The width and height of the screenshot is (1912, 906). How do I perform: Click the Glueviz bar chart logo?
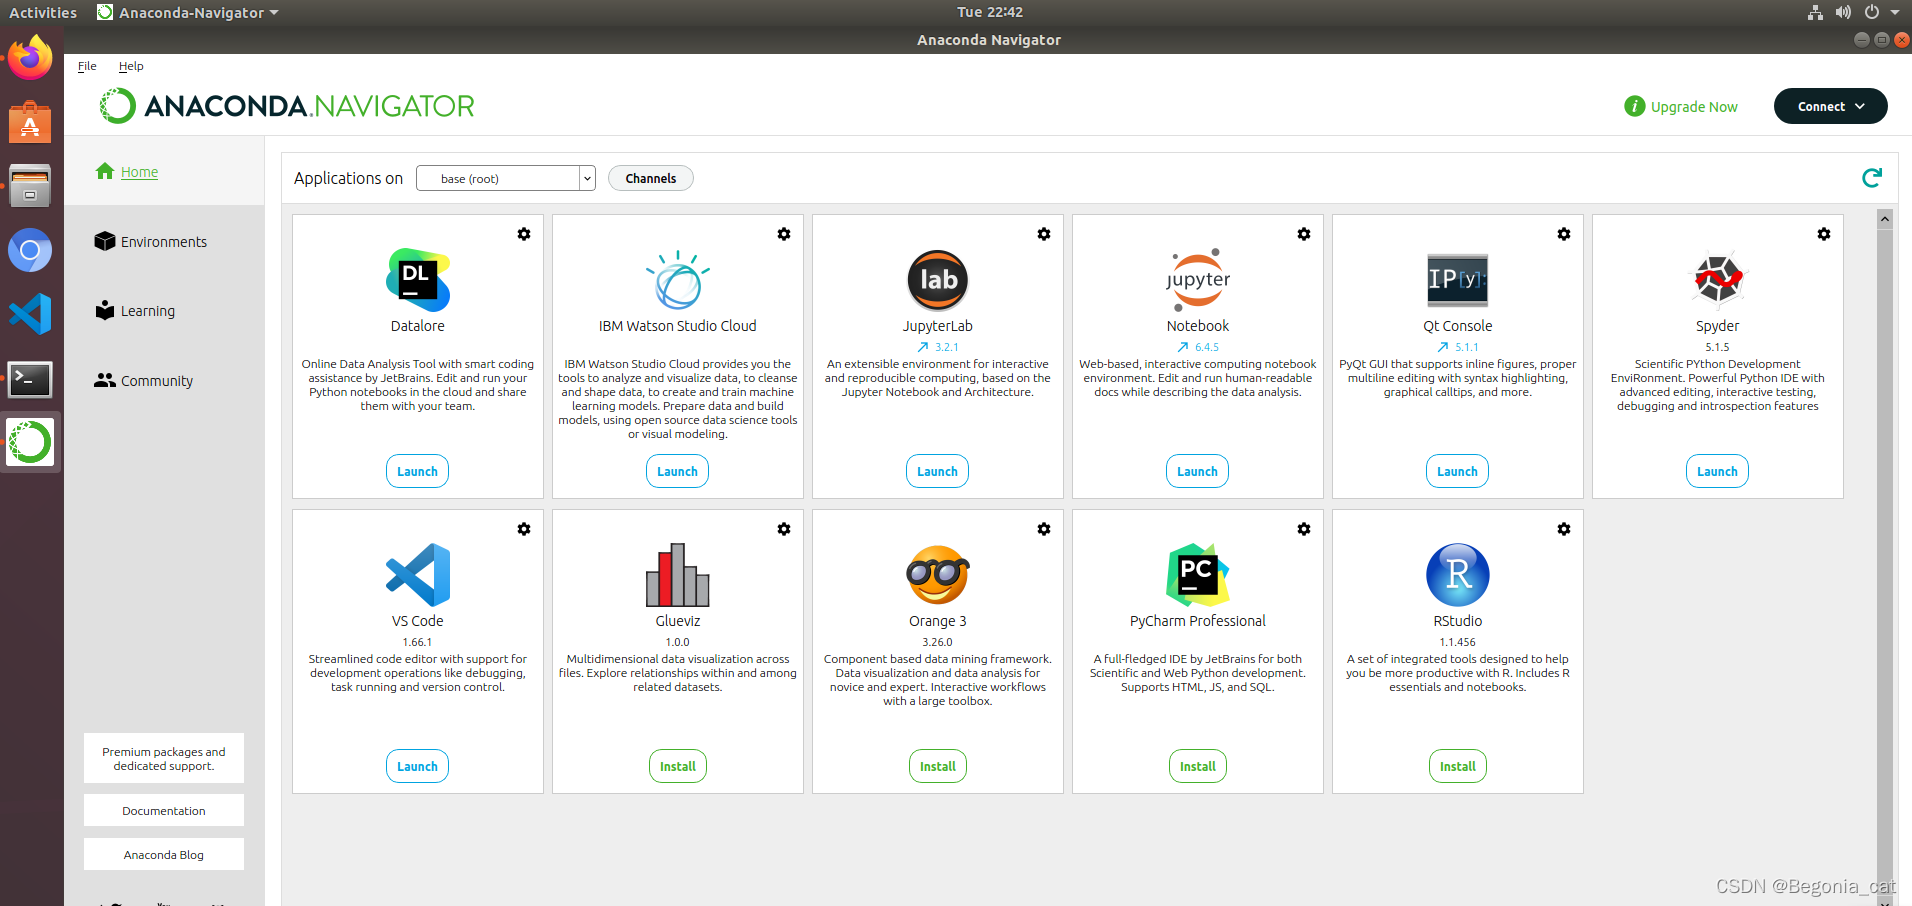click(678, 575)
